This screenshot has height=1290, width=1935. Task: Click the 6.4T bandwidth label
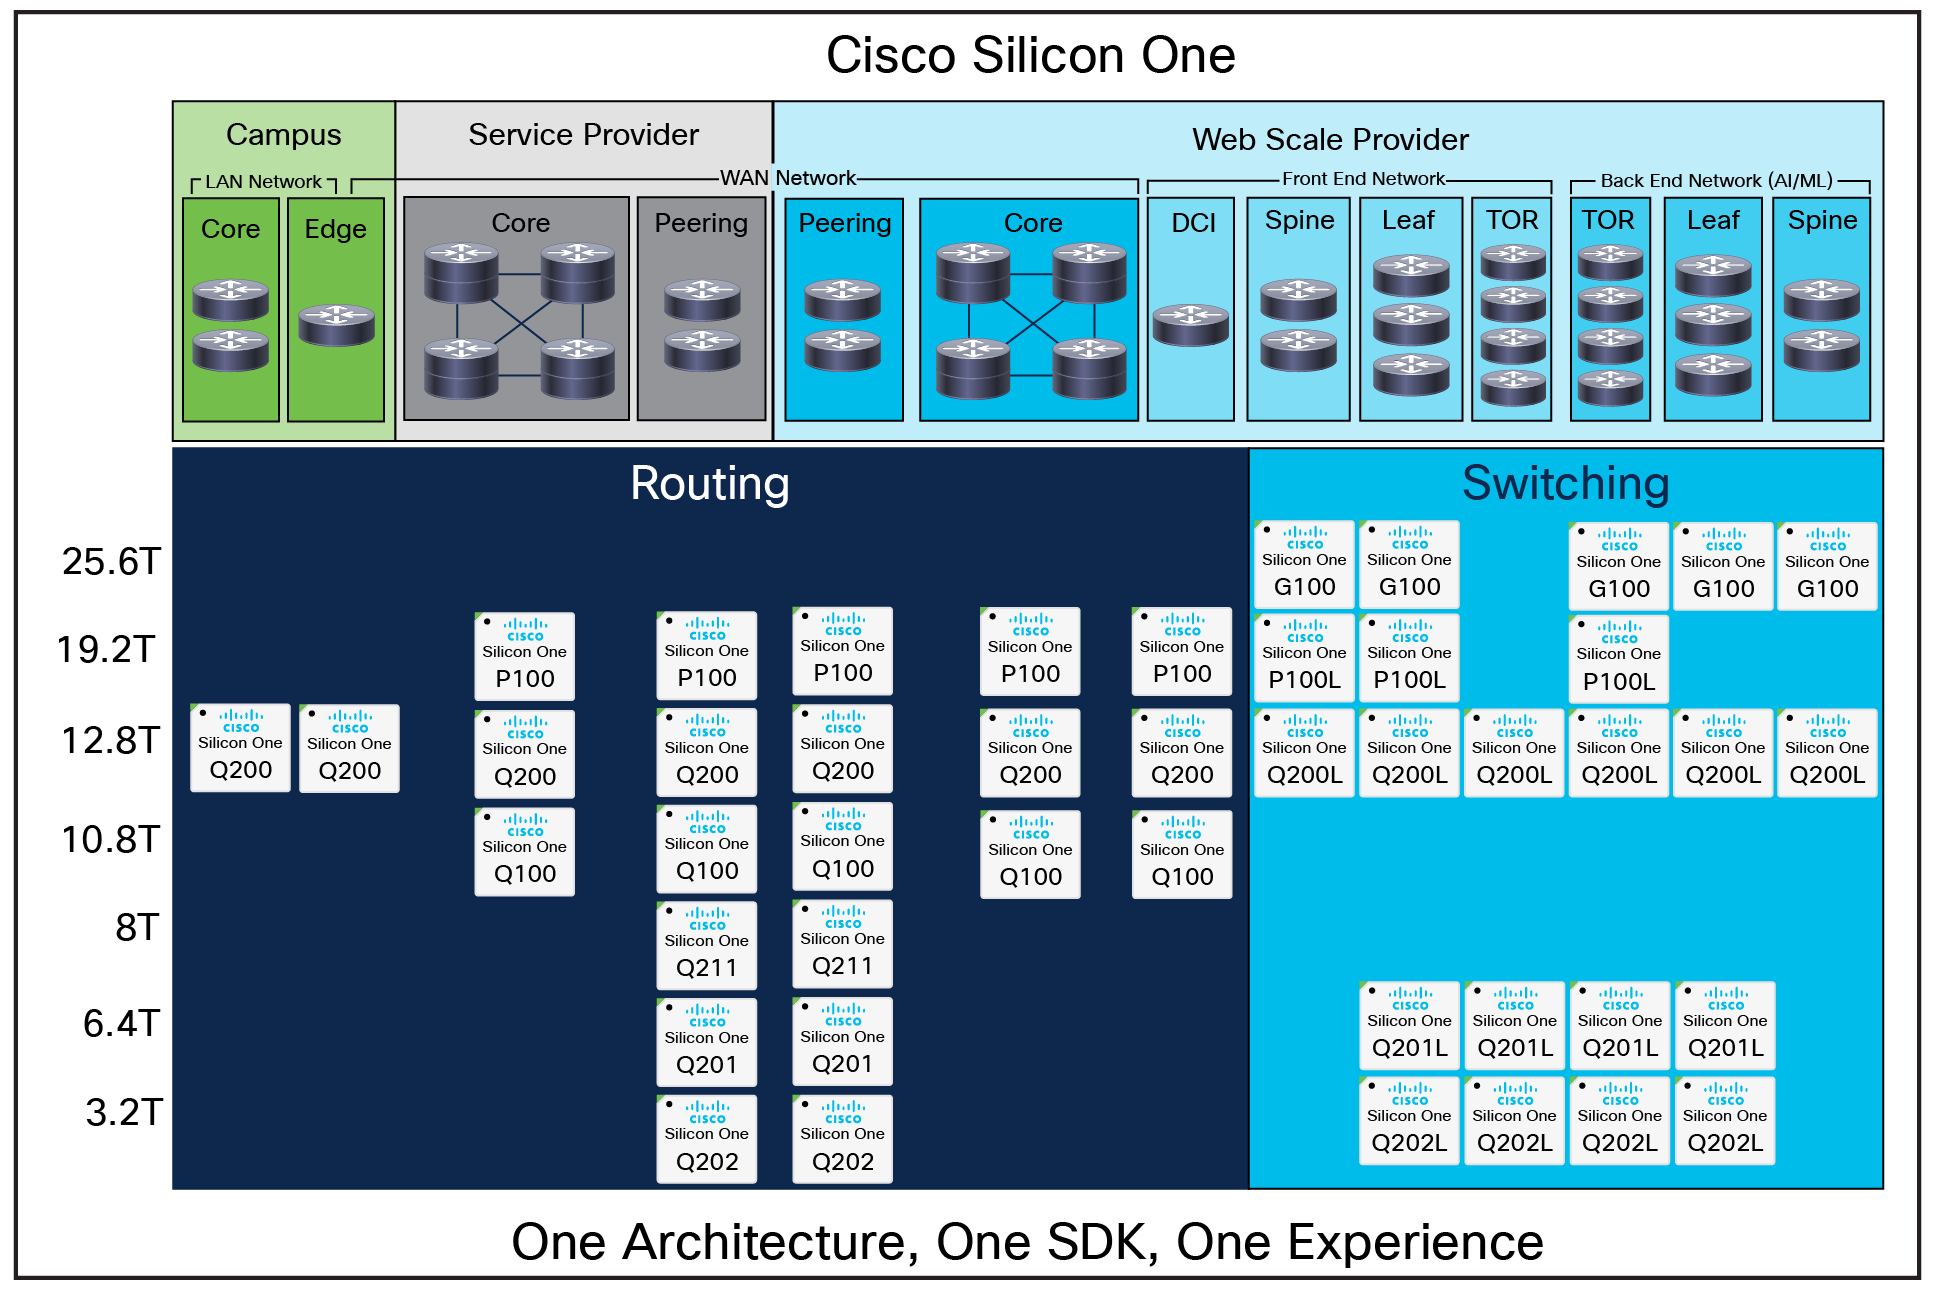(122, 1024)
